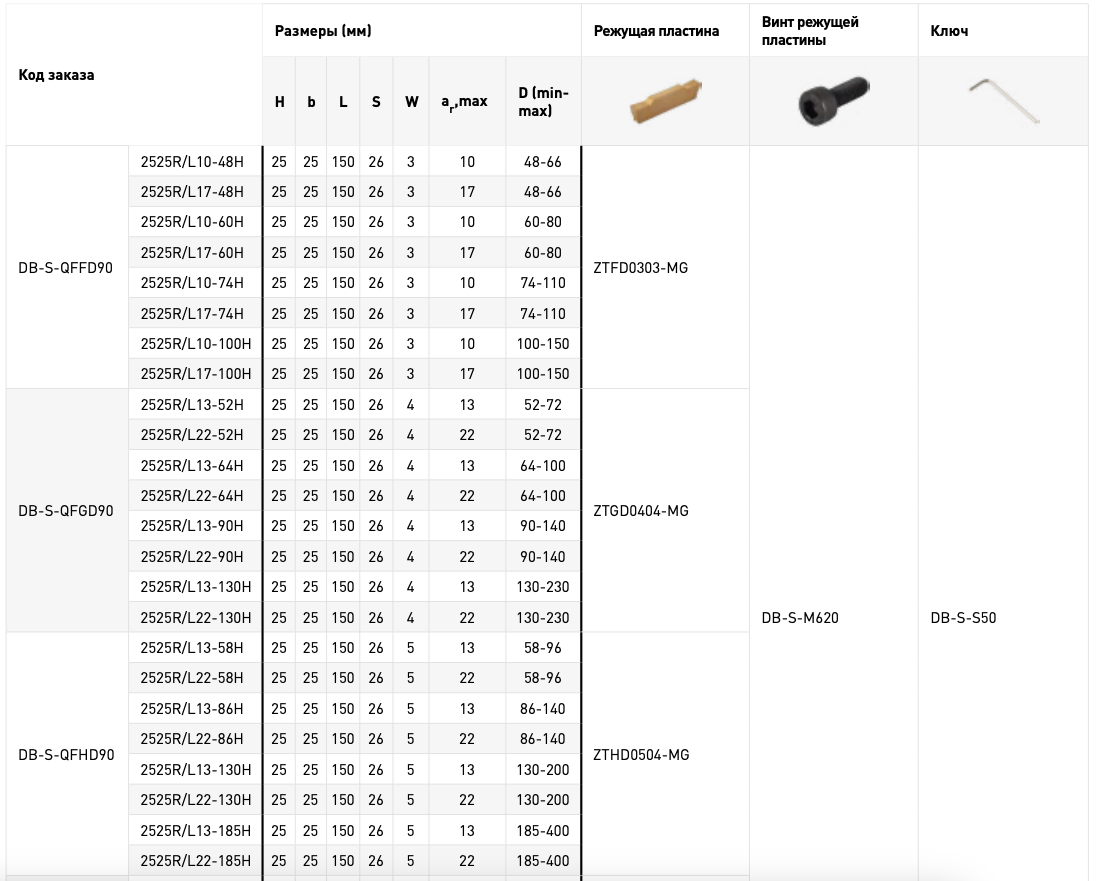The image size is (1097, 881).
Task: Click the DB-S-M620 screw code
Action: [800, 618]
